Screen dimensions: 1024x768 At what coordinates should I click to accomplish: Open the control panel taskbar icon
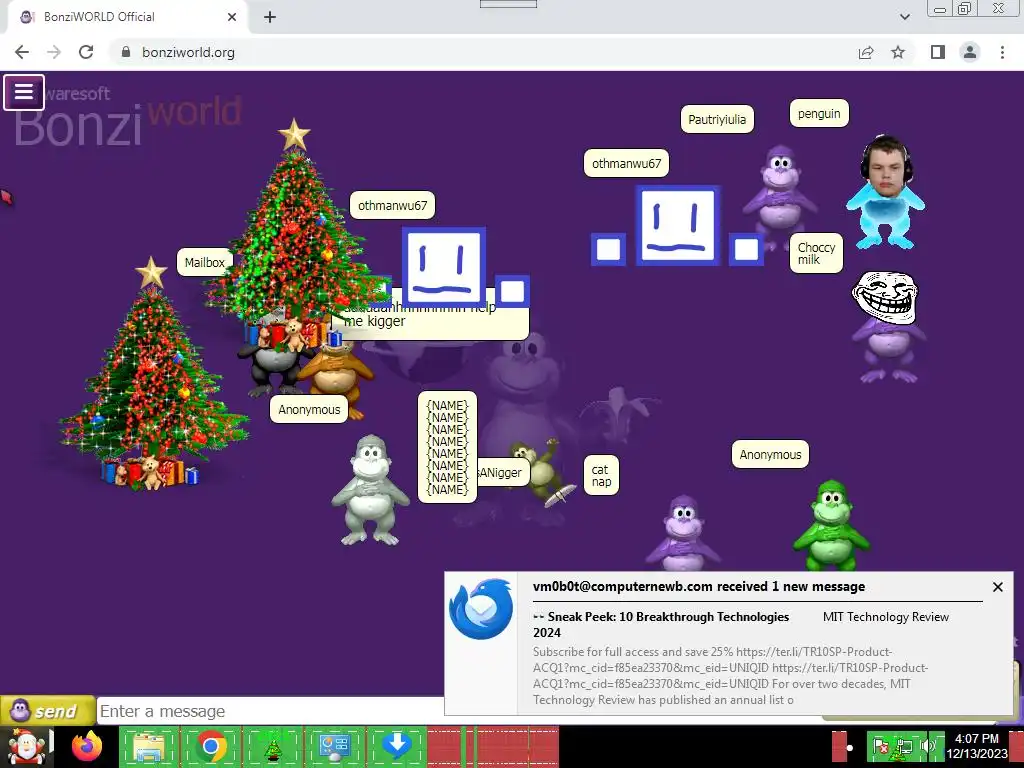tap(334, 747)
